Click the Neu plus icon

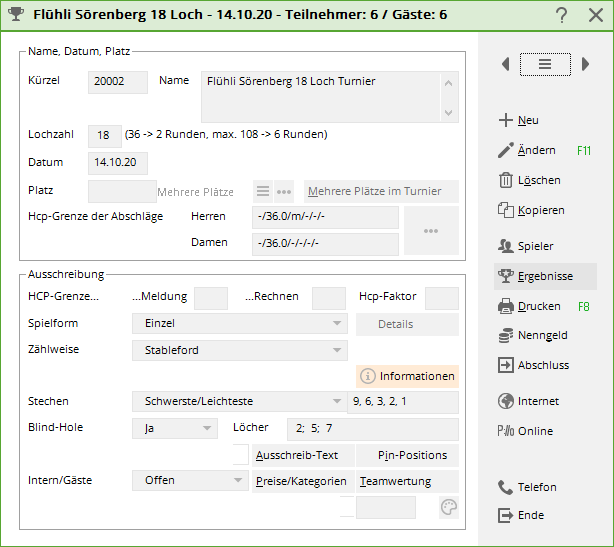505,120
